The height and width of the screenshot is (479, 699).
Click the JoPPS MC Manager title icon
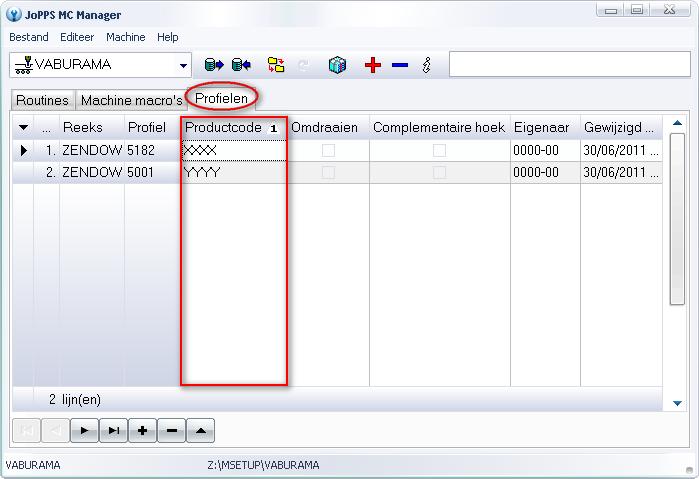coord(14,14)
